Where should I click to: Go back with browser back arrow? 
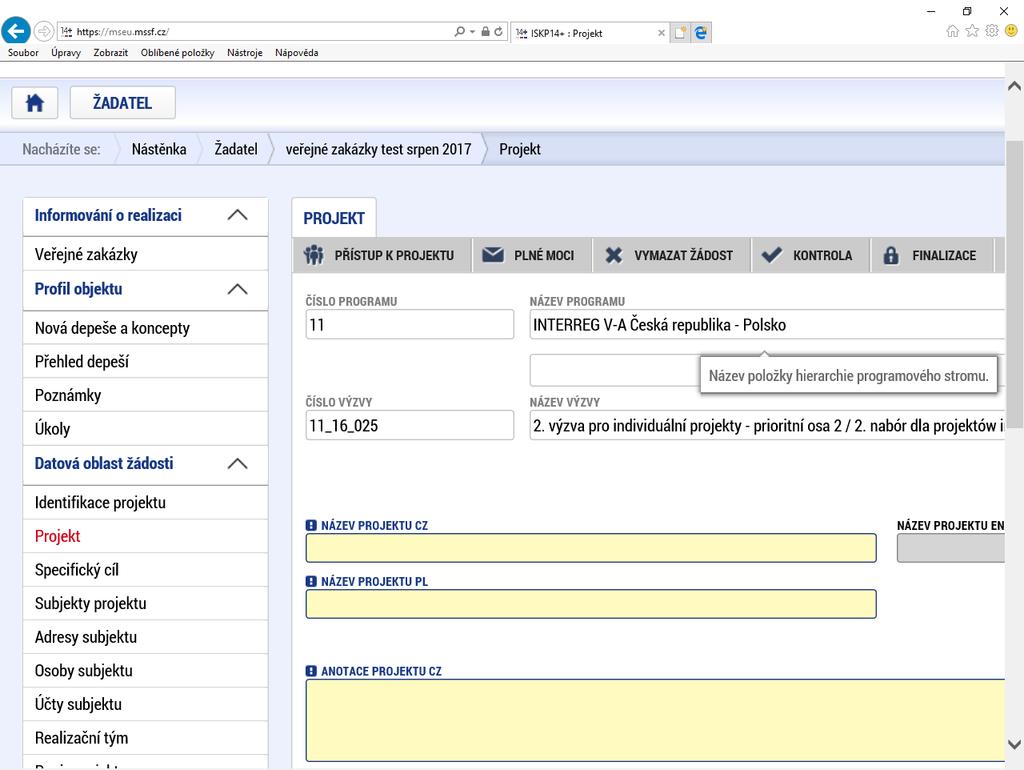click(16, 31)
